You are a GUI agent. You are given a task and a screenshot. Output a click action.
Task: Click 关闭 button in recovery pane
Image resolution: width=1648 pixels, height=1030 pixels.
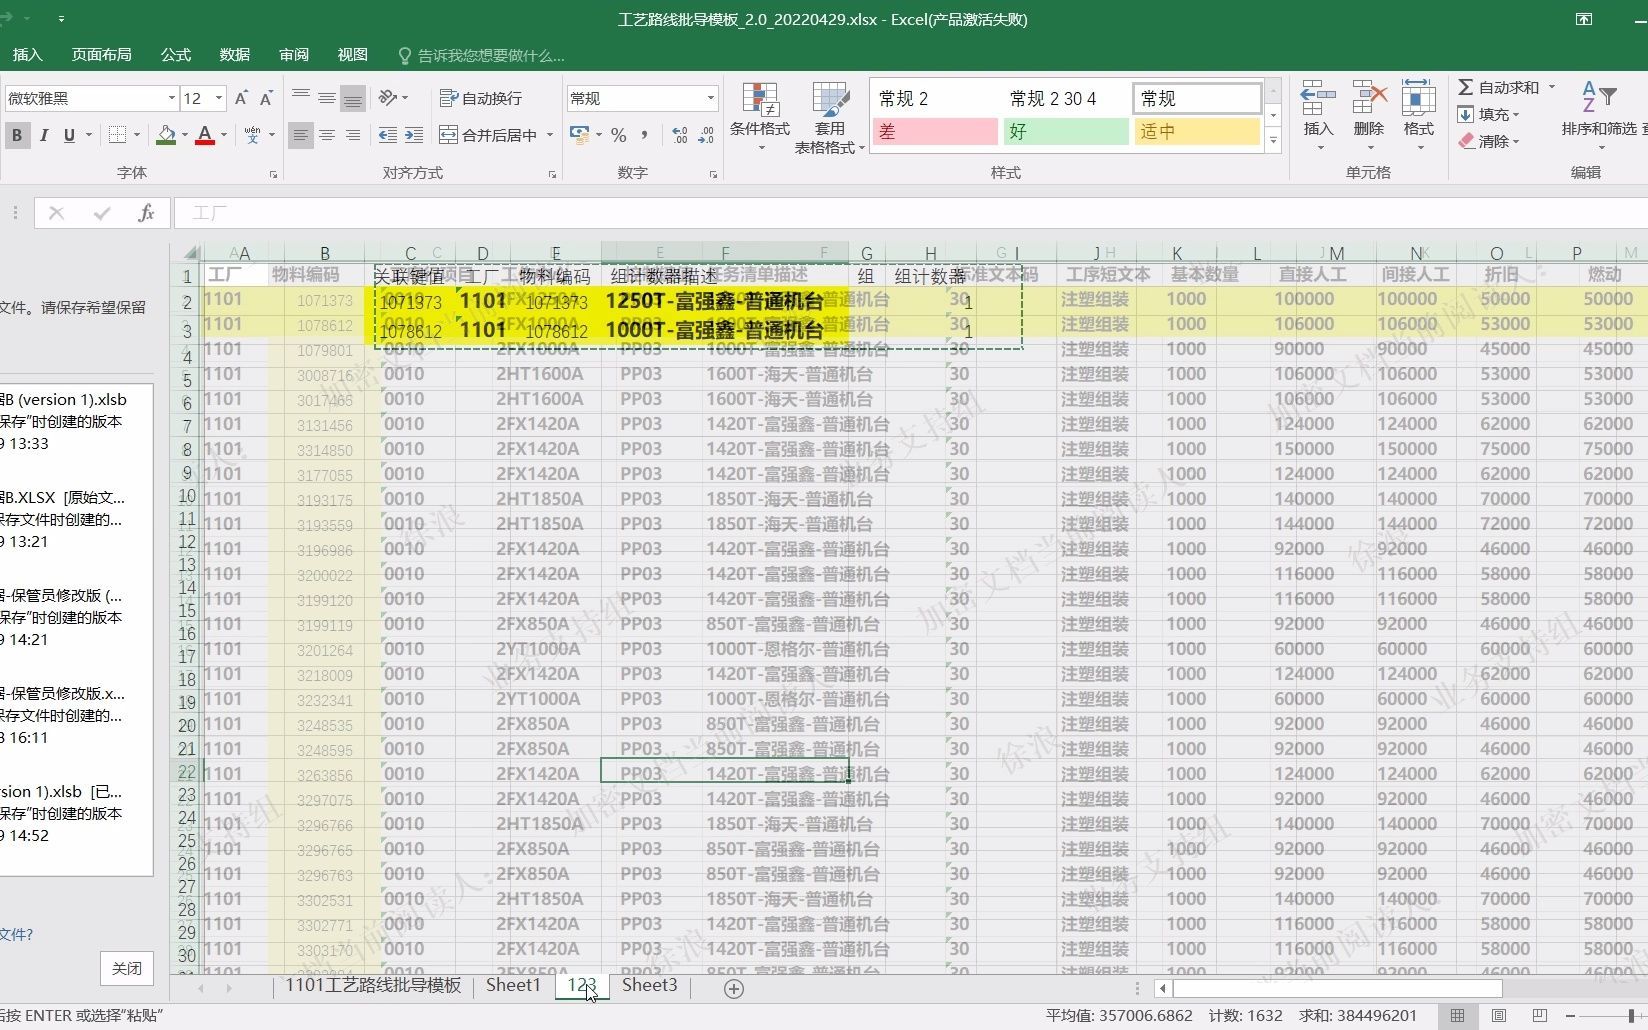click(x=127, y=968)
